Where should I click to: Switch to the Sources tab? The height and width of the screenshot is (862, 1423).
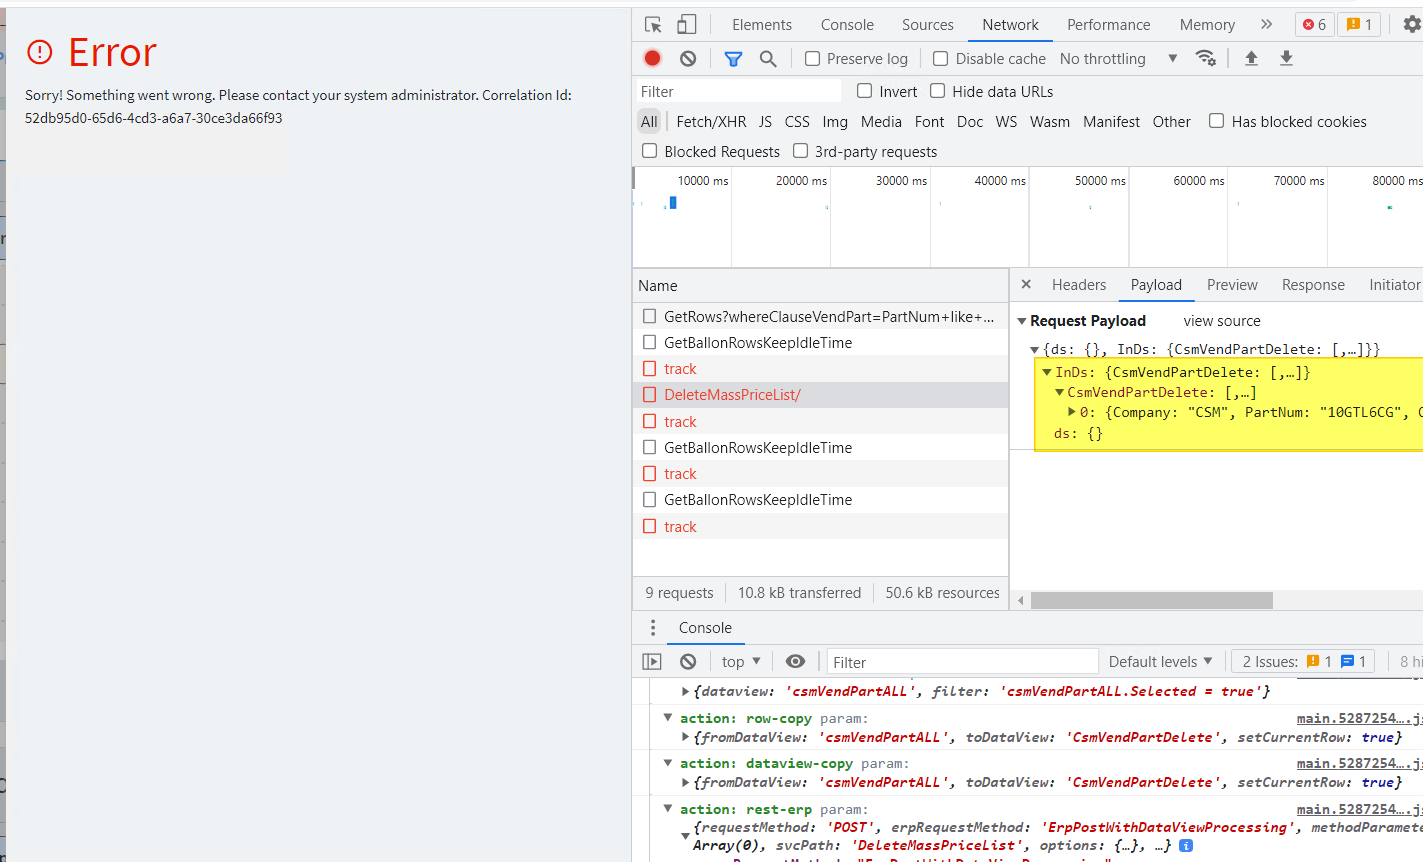tap(928, 25)
